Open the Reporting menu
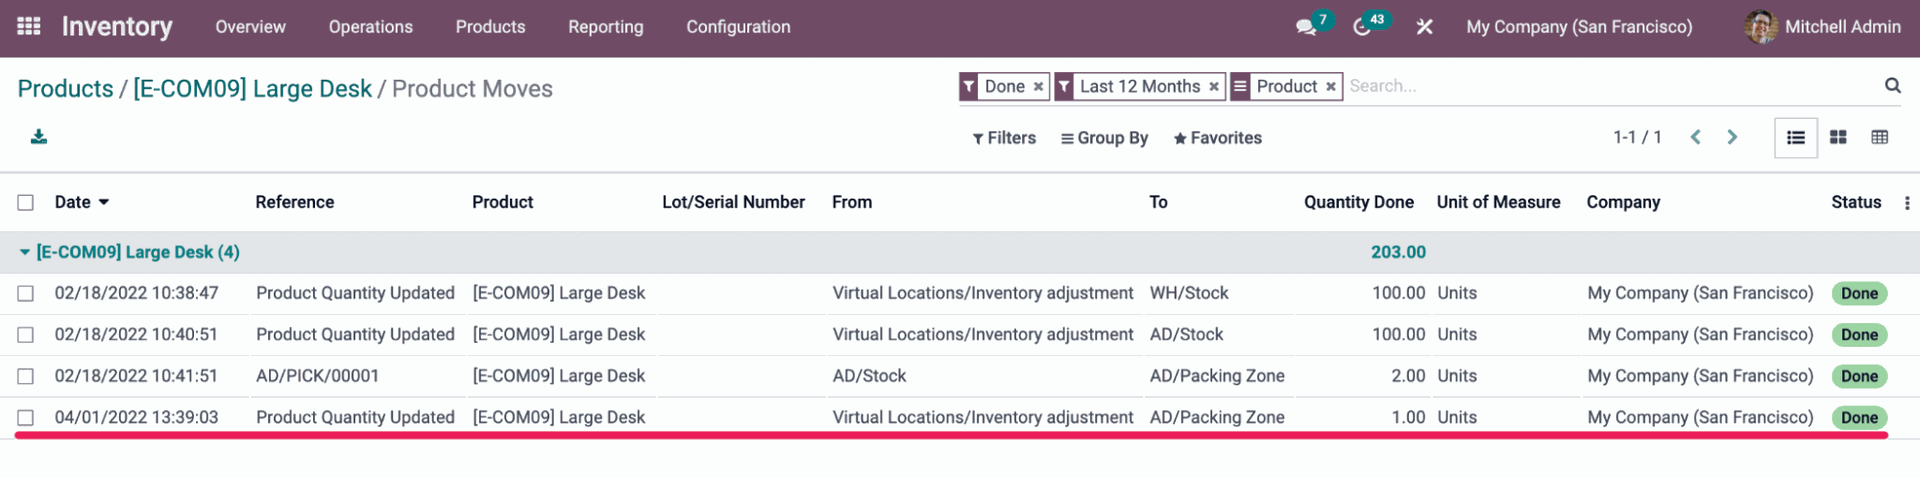 click(x=606, y=27)
